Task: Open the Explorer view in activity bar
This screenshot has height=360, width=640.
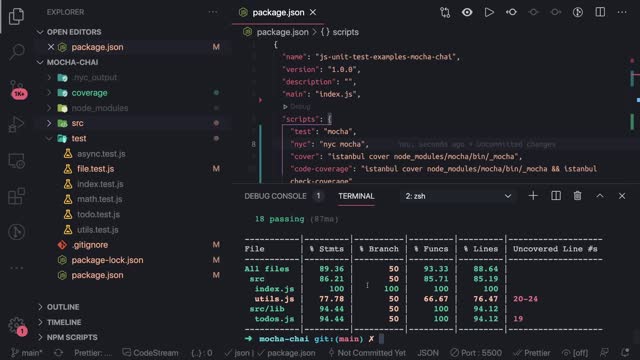Action: coord(16,16)
